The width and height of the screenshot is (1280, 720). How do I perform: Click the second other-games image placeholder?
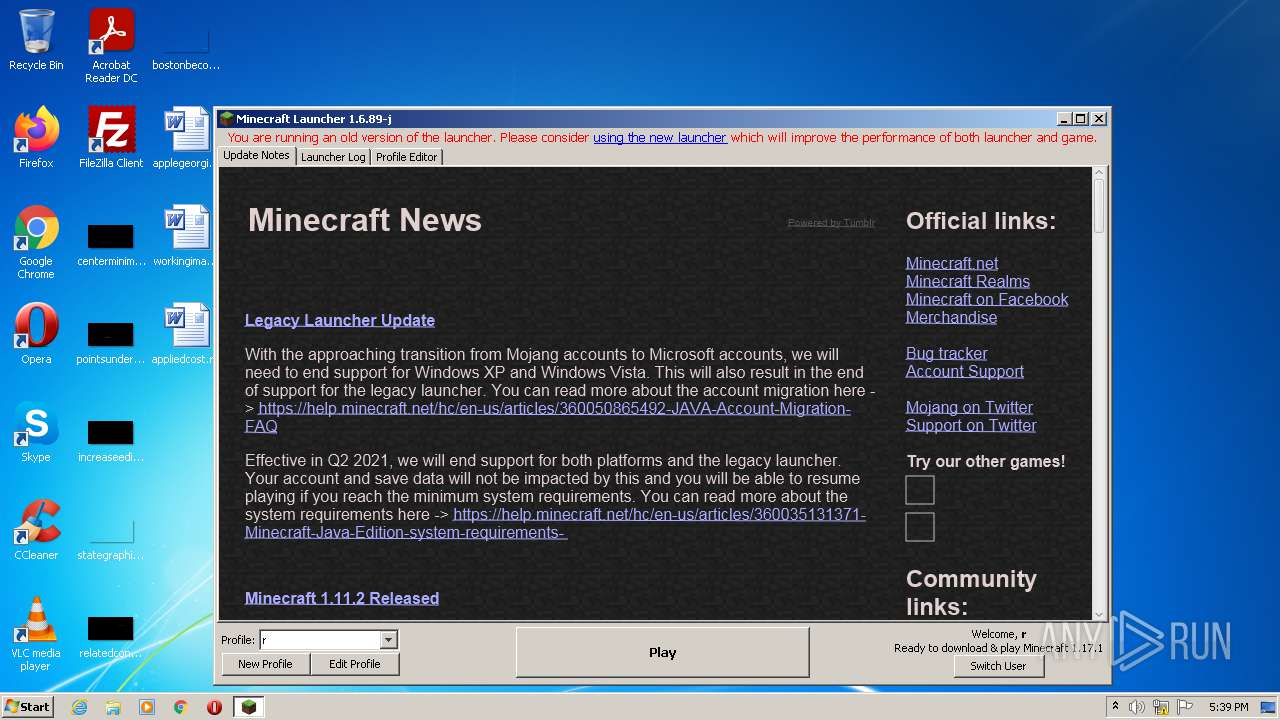(x=920, y=527)
